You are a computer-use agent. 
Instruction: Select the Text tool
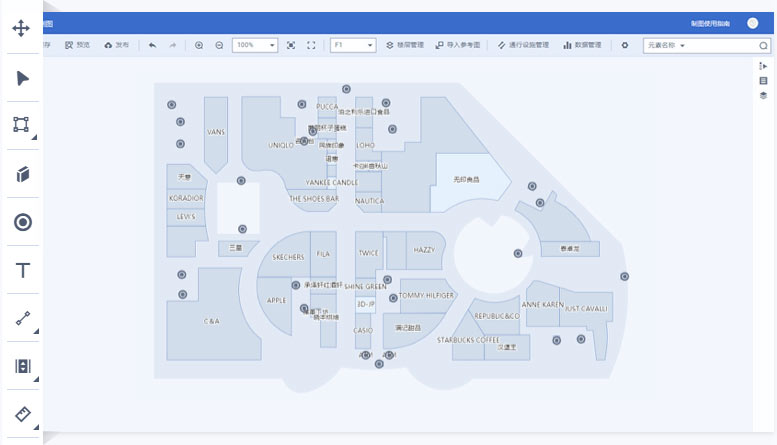(21, 270)
